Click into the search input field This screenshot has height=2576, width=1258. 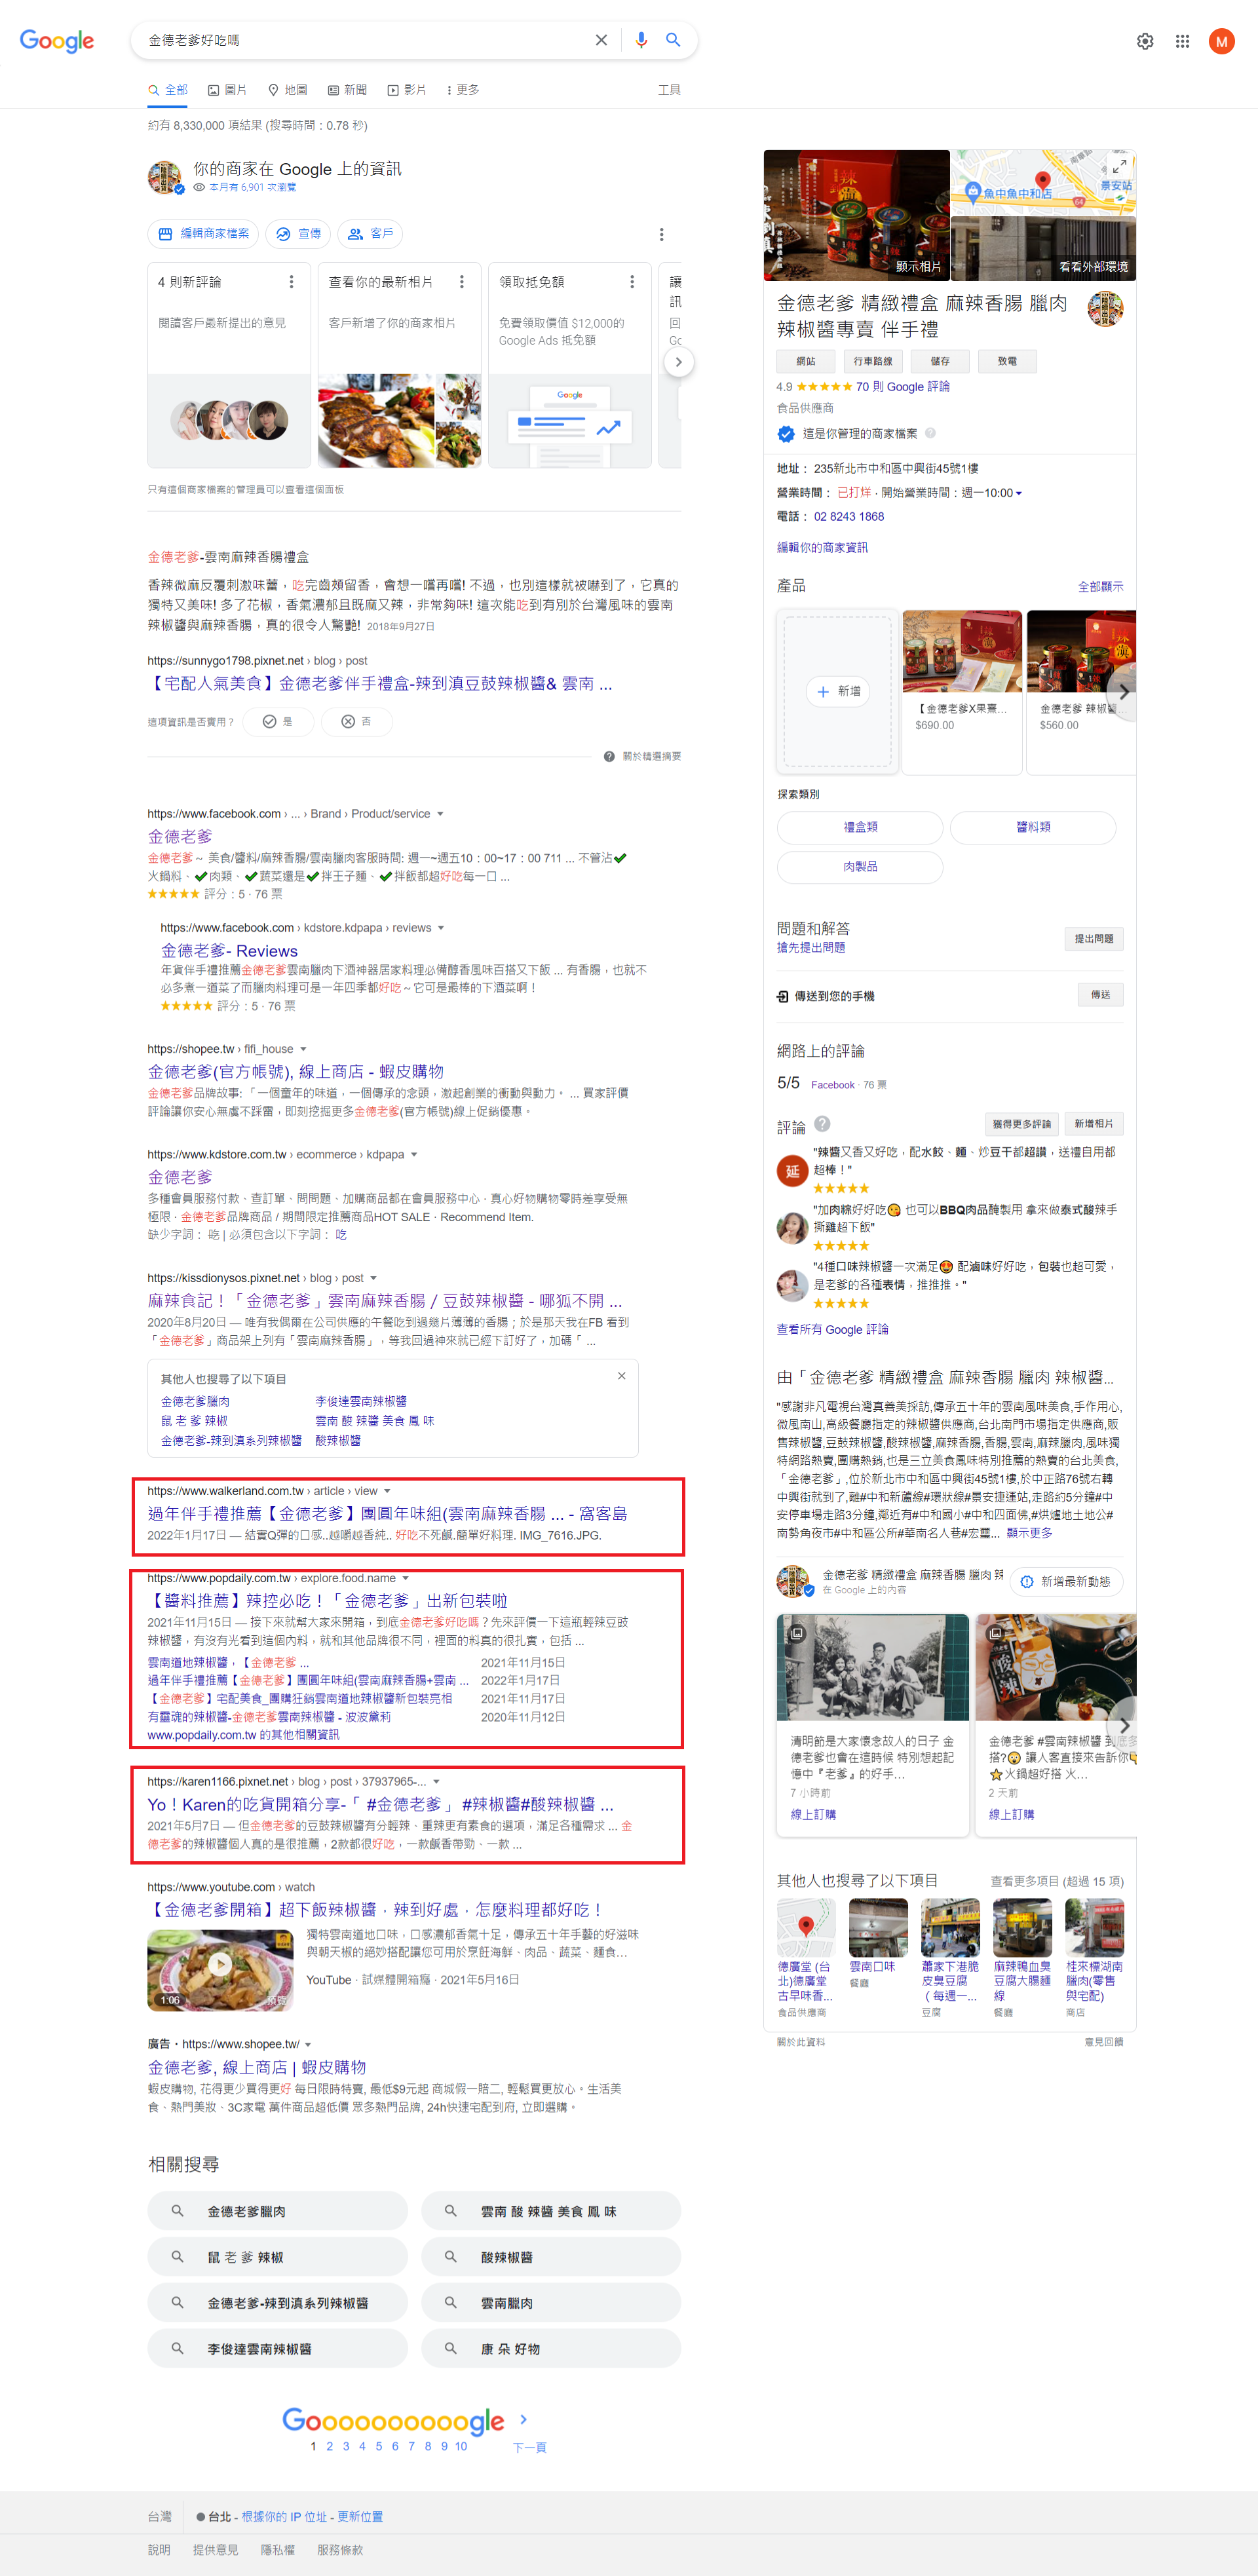365,40
